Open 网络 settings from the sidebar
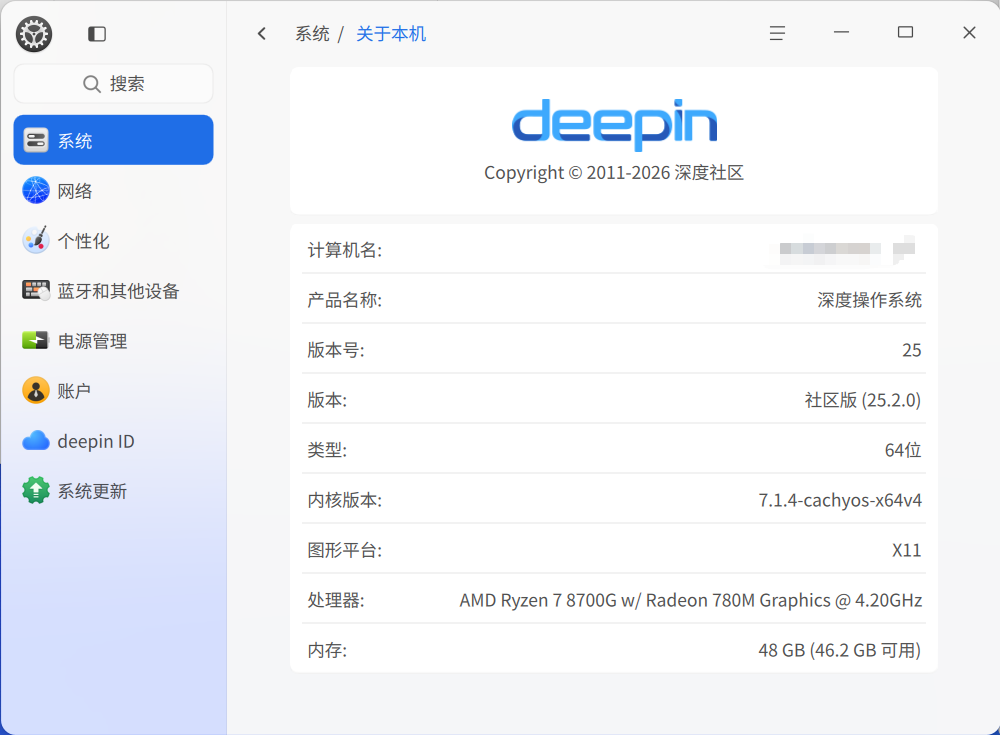 tap(114, 191)
